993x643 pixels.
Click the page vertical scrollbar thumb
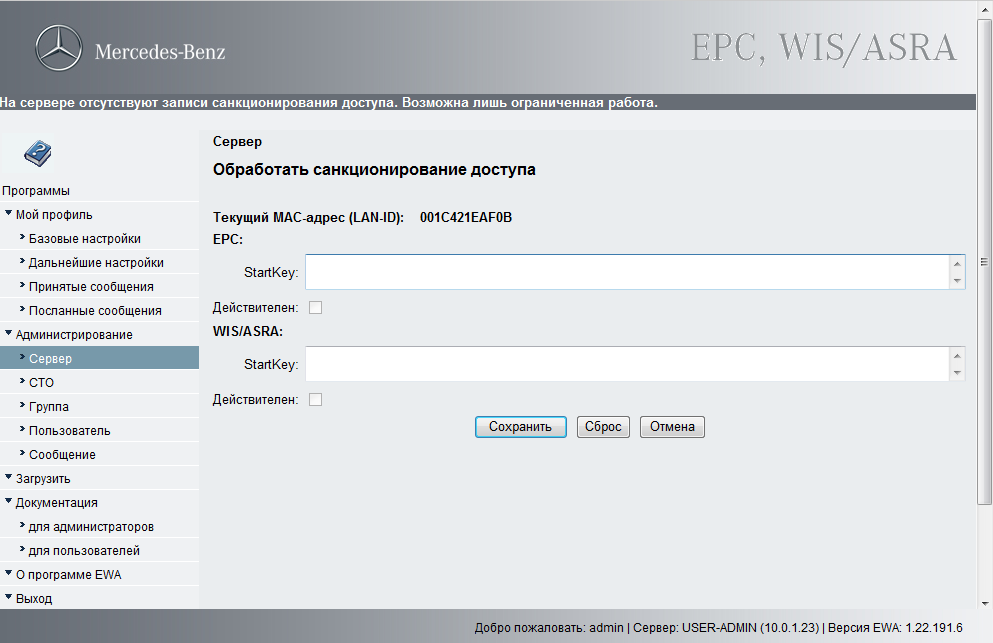coord(984,262)
